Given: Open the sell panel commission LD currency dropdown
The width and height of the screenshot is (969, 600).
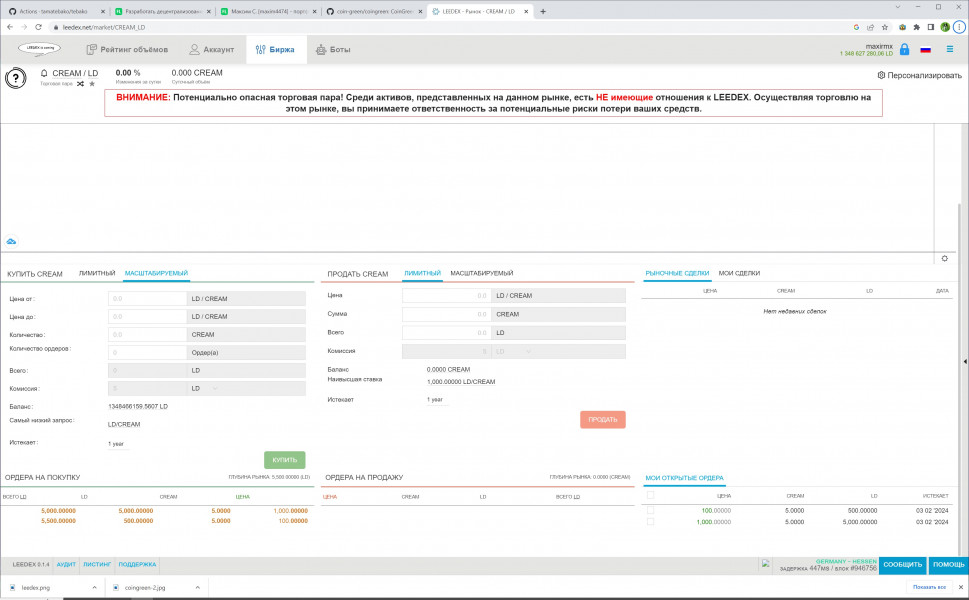Looking at the screenshot, I should click(512, 351).
